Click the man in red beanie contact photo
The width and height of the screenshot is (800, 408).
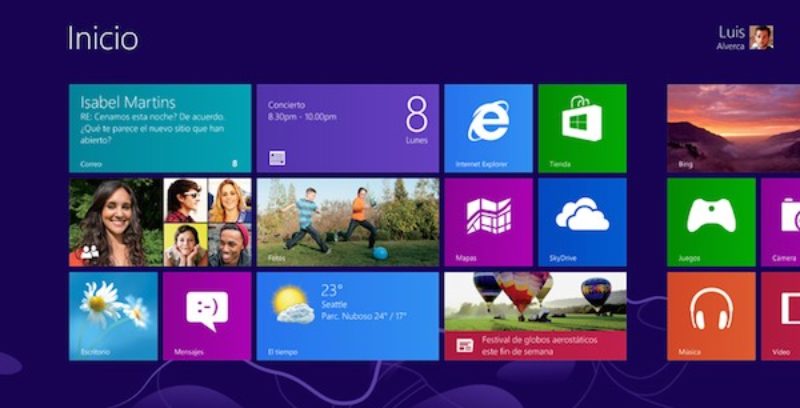tap(230, 245)
